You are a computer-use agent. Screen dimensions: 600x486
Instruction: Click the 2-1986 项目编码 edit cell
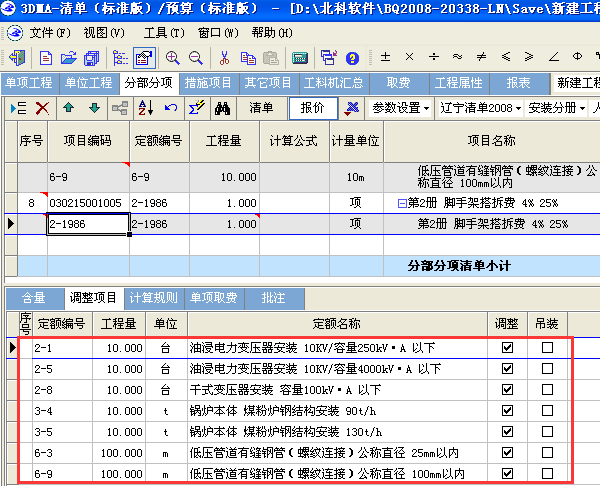point(88,224)
